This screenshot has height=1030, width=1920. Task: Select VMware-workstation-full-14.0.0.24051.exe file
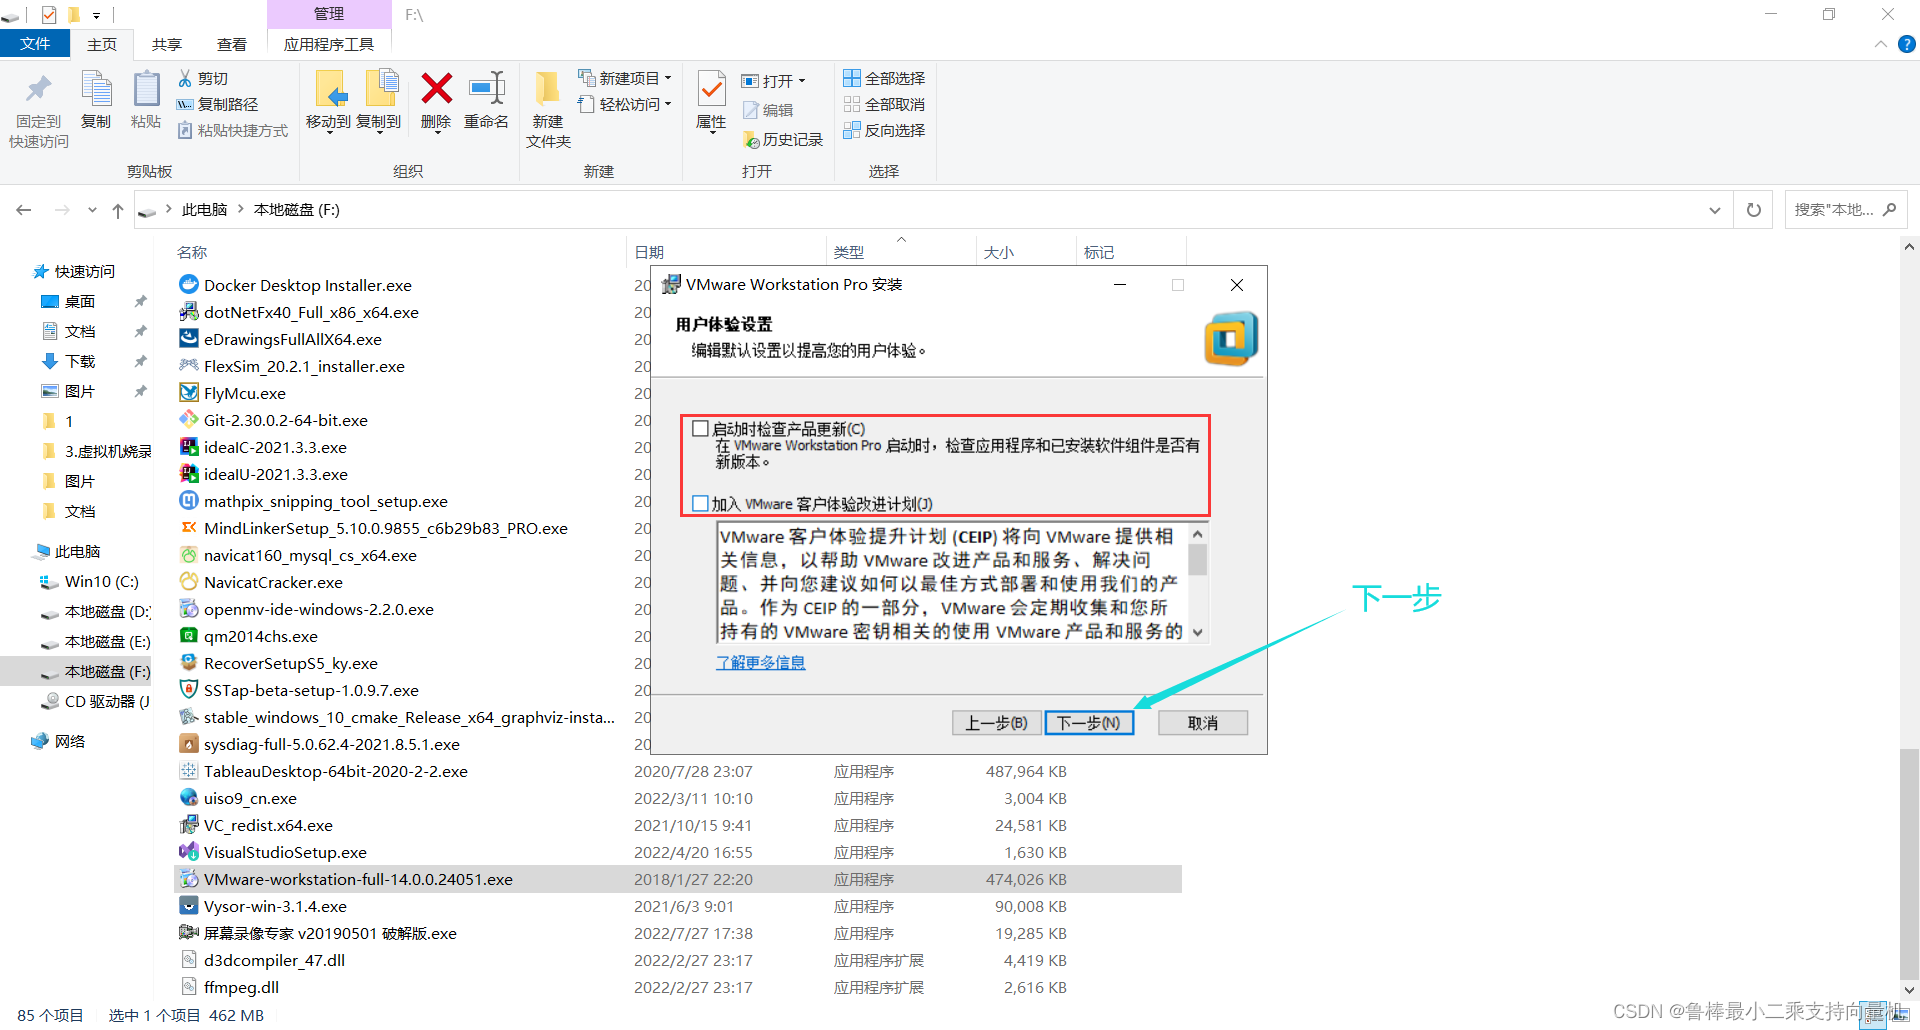pos(678,879)
